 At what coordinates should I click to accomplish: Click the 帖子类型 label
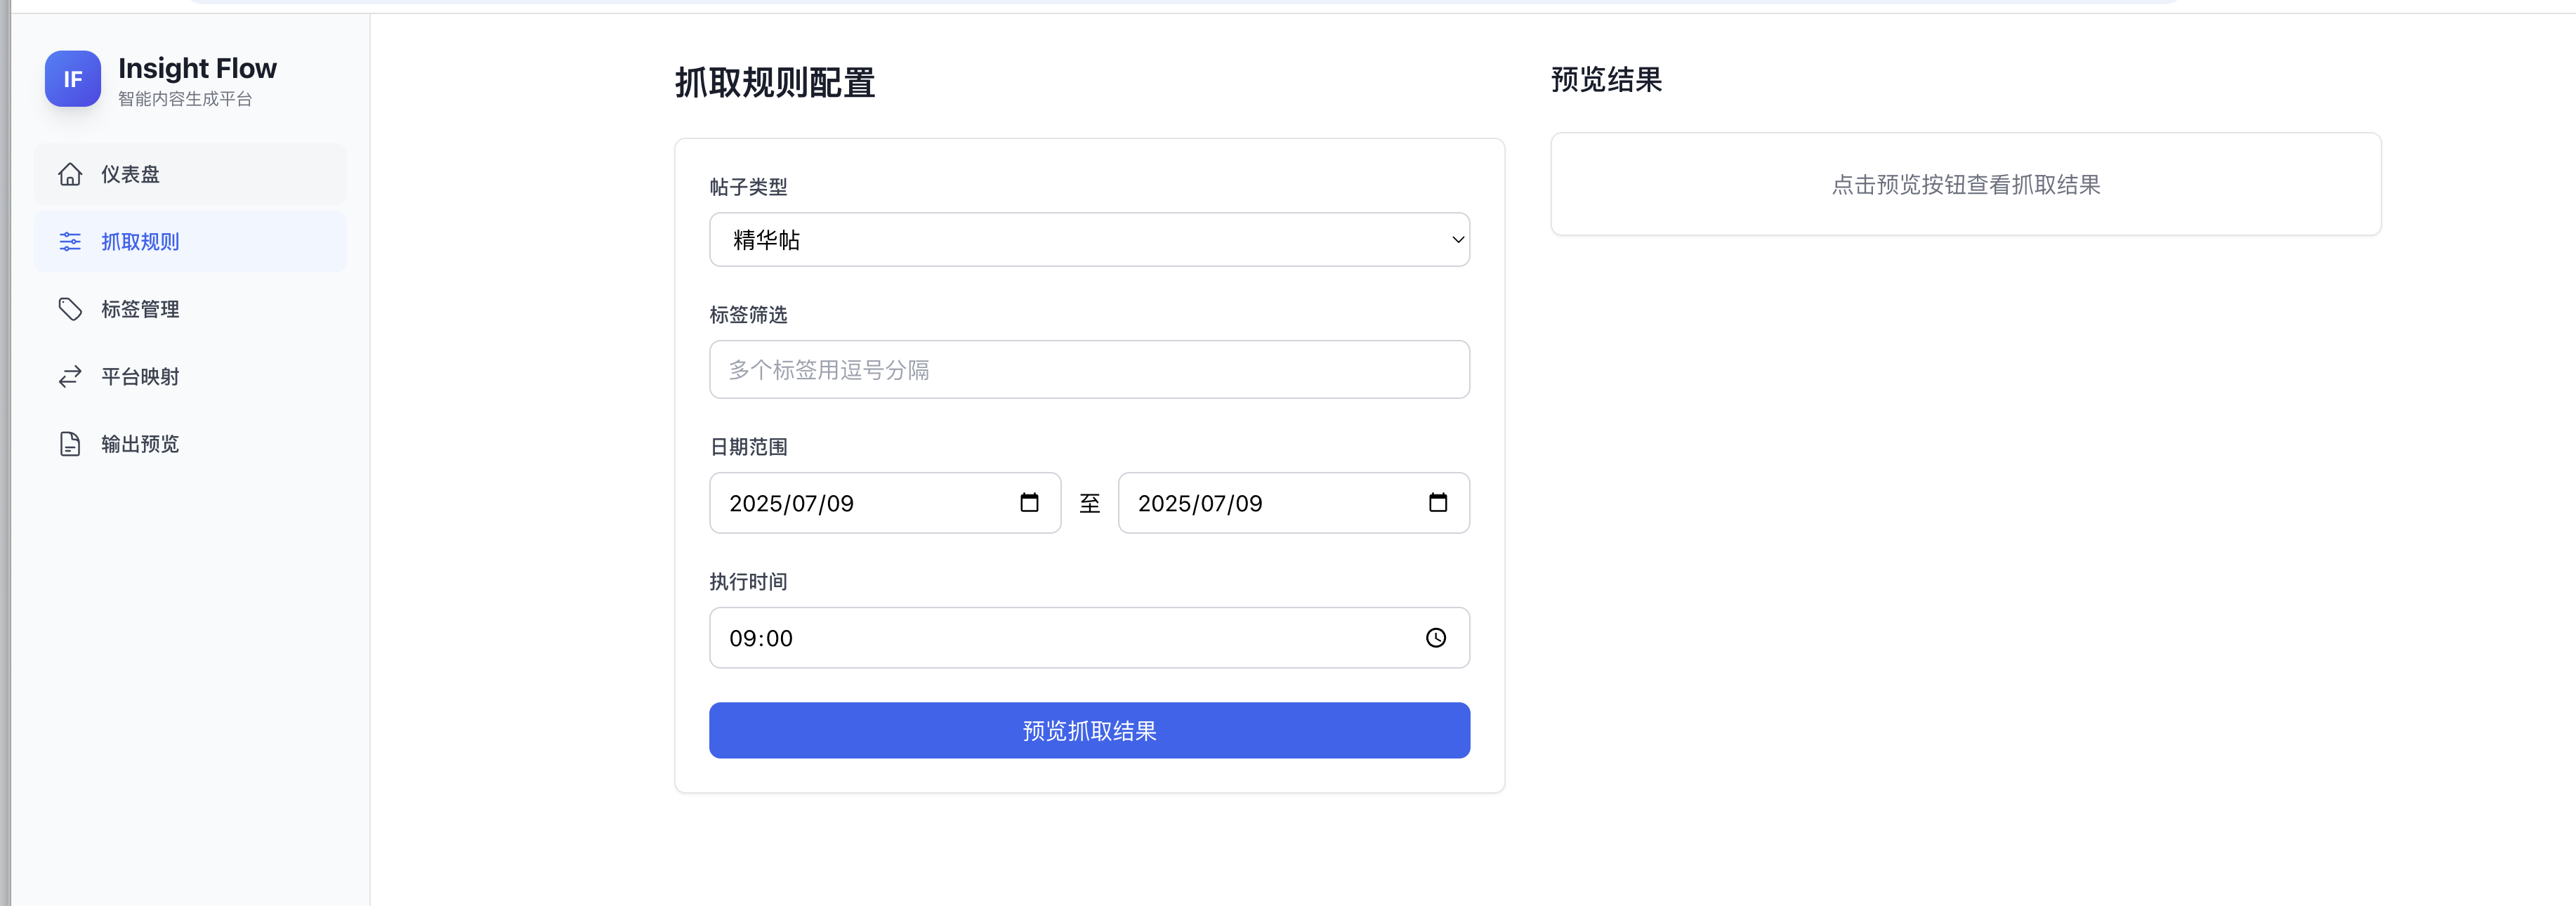tap(748, 187)
